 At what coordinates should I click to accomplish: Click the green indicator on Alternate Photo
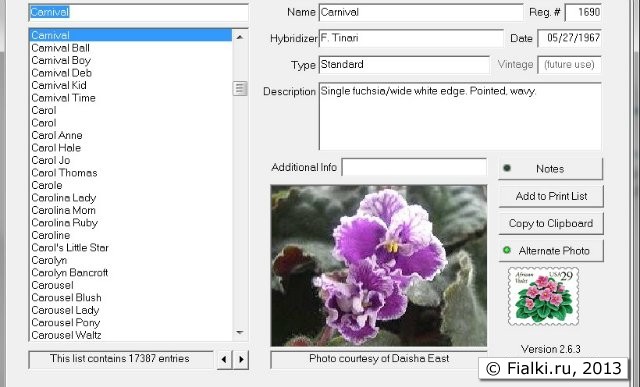[507, 250]
